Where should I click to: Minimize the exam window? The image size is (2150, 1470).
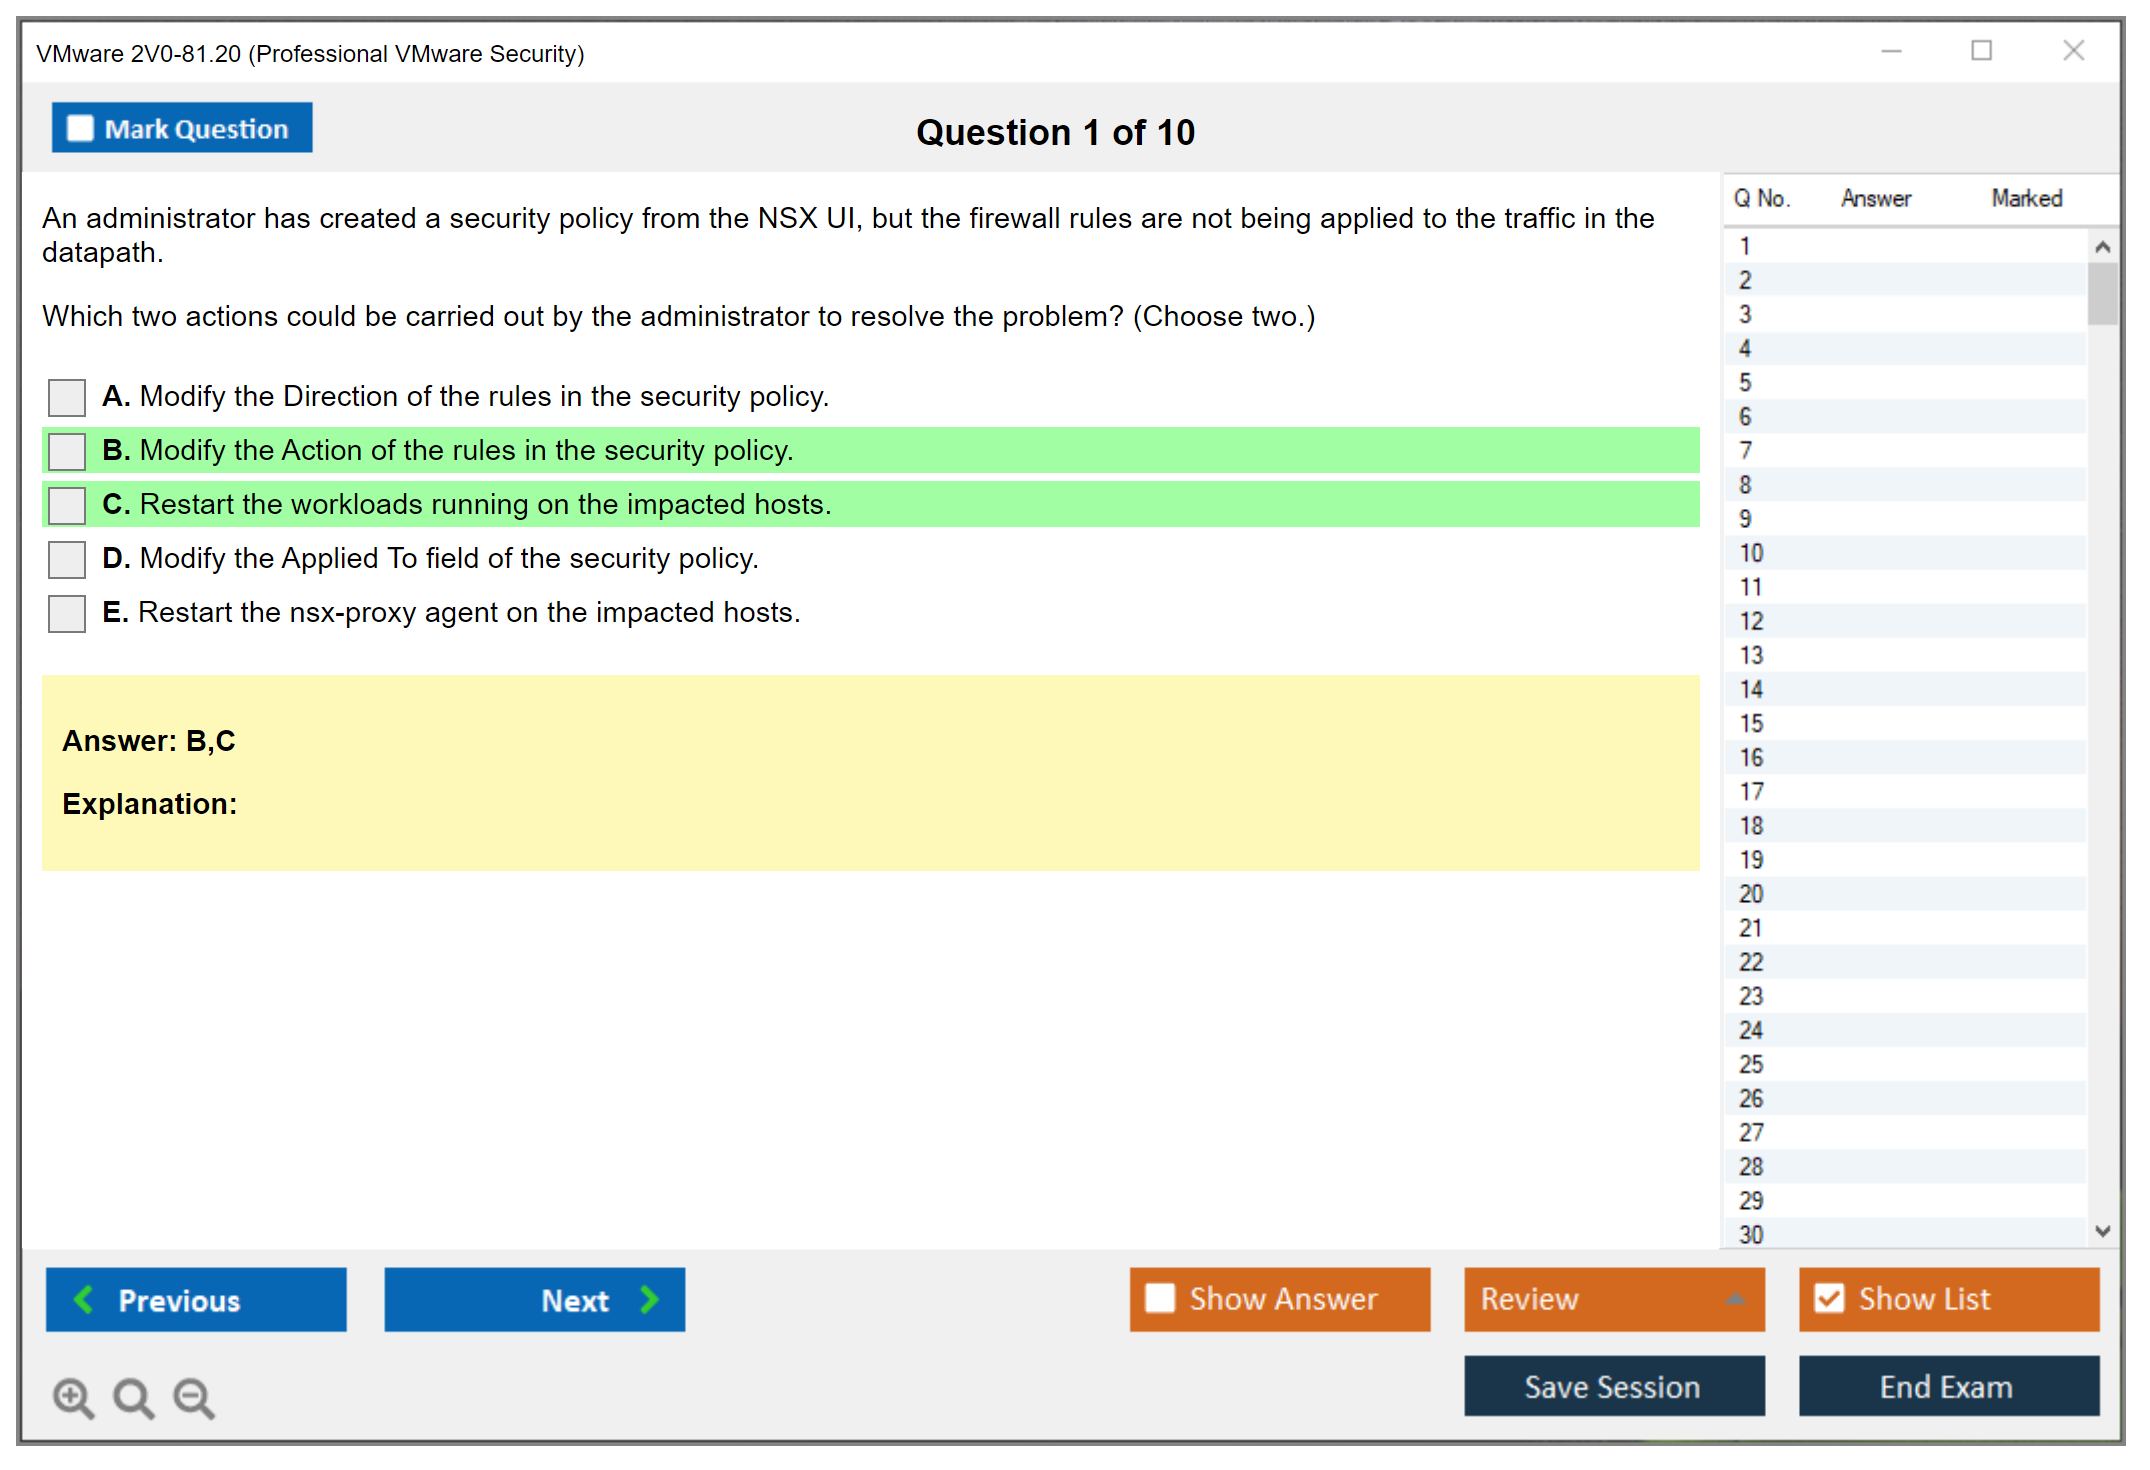pyautogui.click(x=1891, y=51)
